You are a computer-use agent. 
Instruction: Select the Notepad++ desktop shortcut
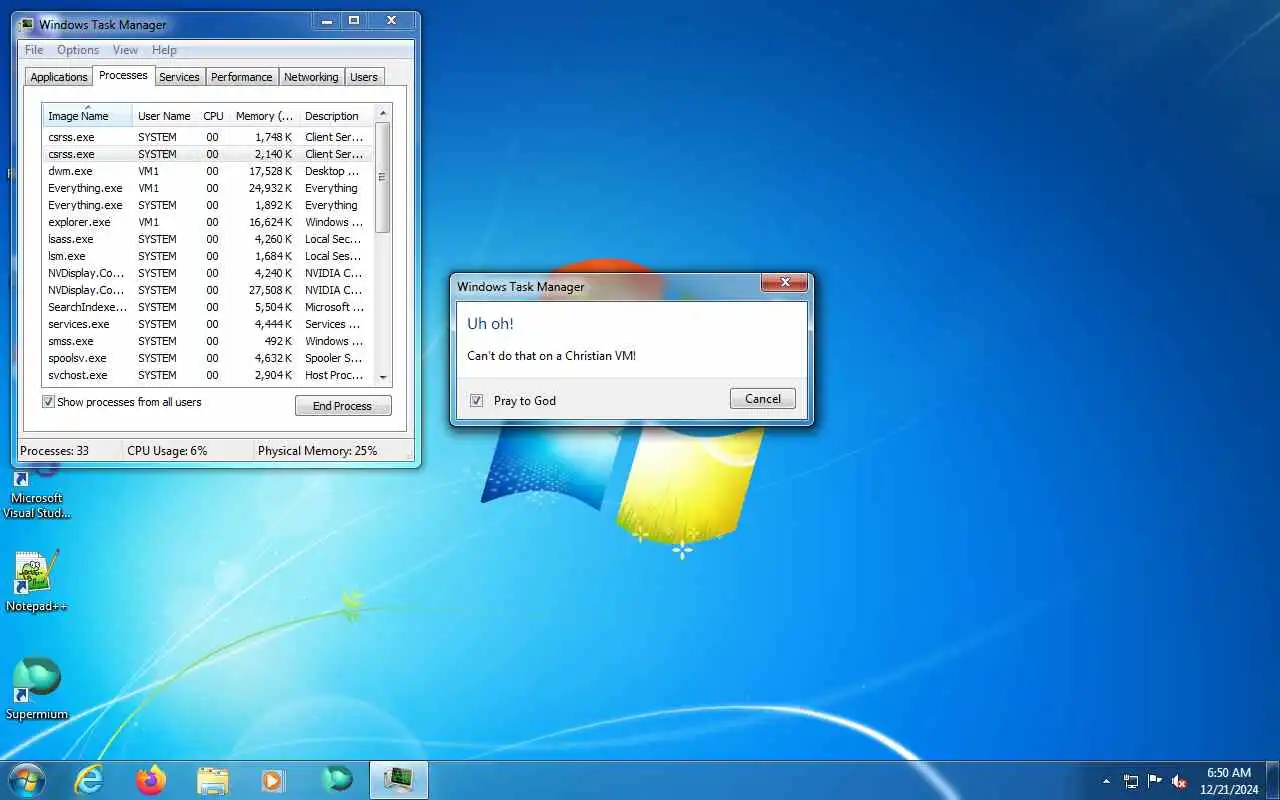point(36,581)
